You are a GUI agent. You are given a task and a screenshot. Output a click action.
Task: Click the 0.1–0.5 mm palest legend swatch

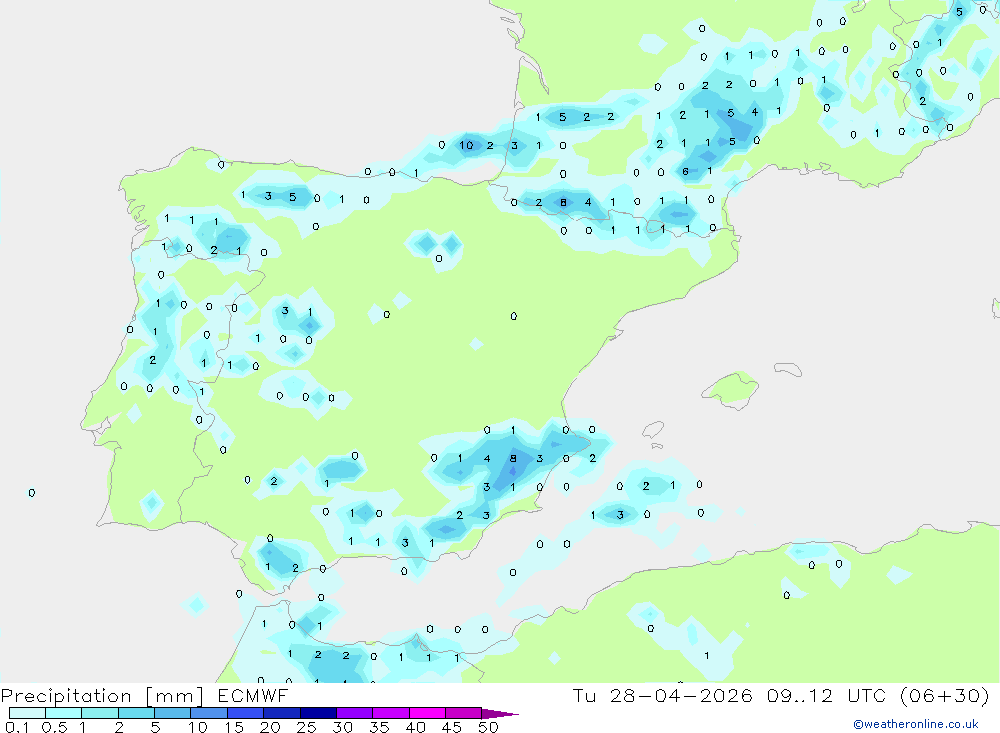[x=27, y=713]
